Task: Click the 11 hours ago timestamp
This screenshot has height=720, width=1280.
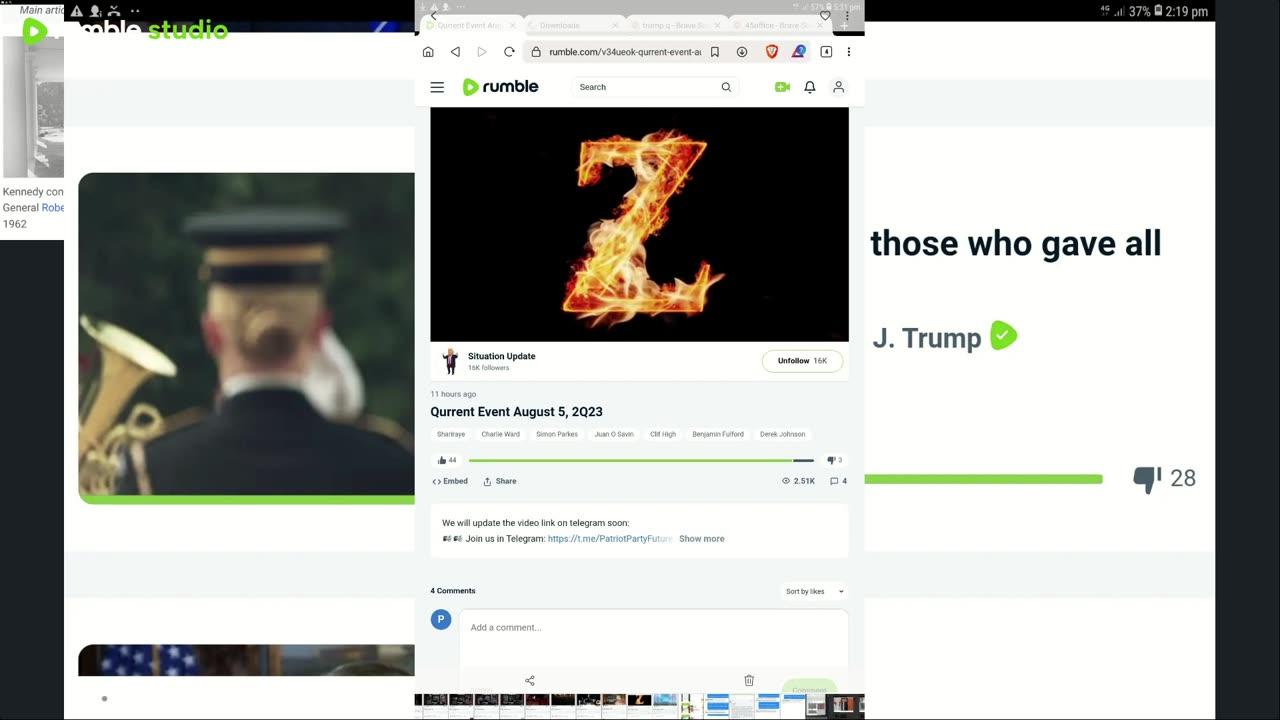Action: click(453, 394)
